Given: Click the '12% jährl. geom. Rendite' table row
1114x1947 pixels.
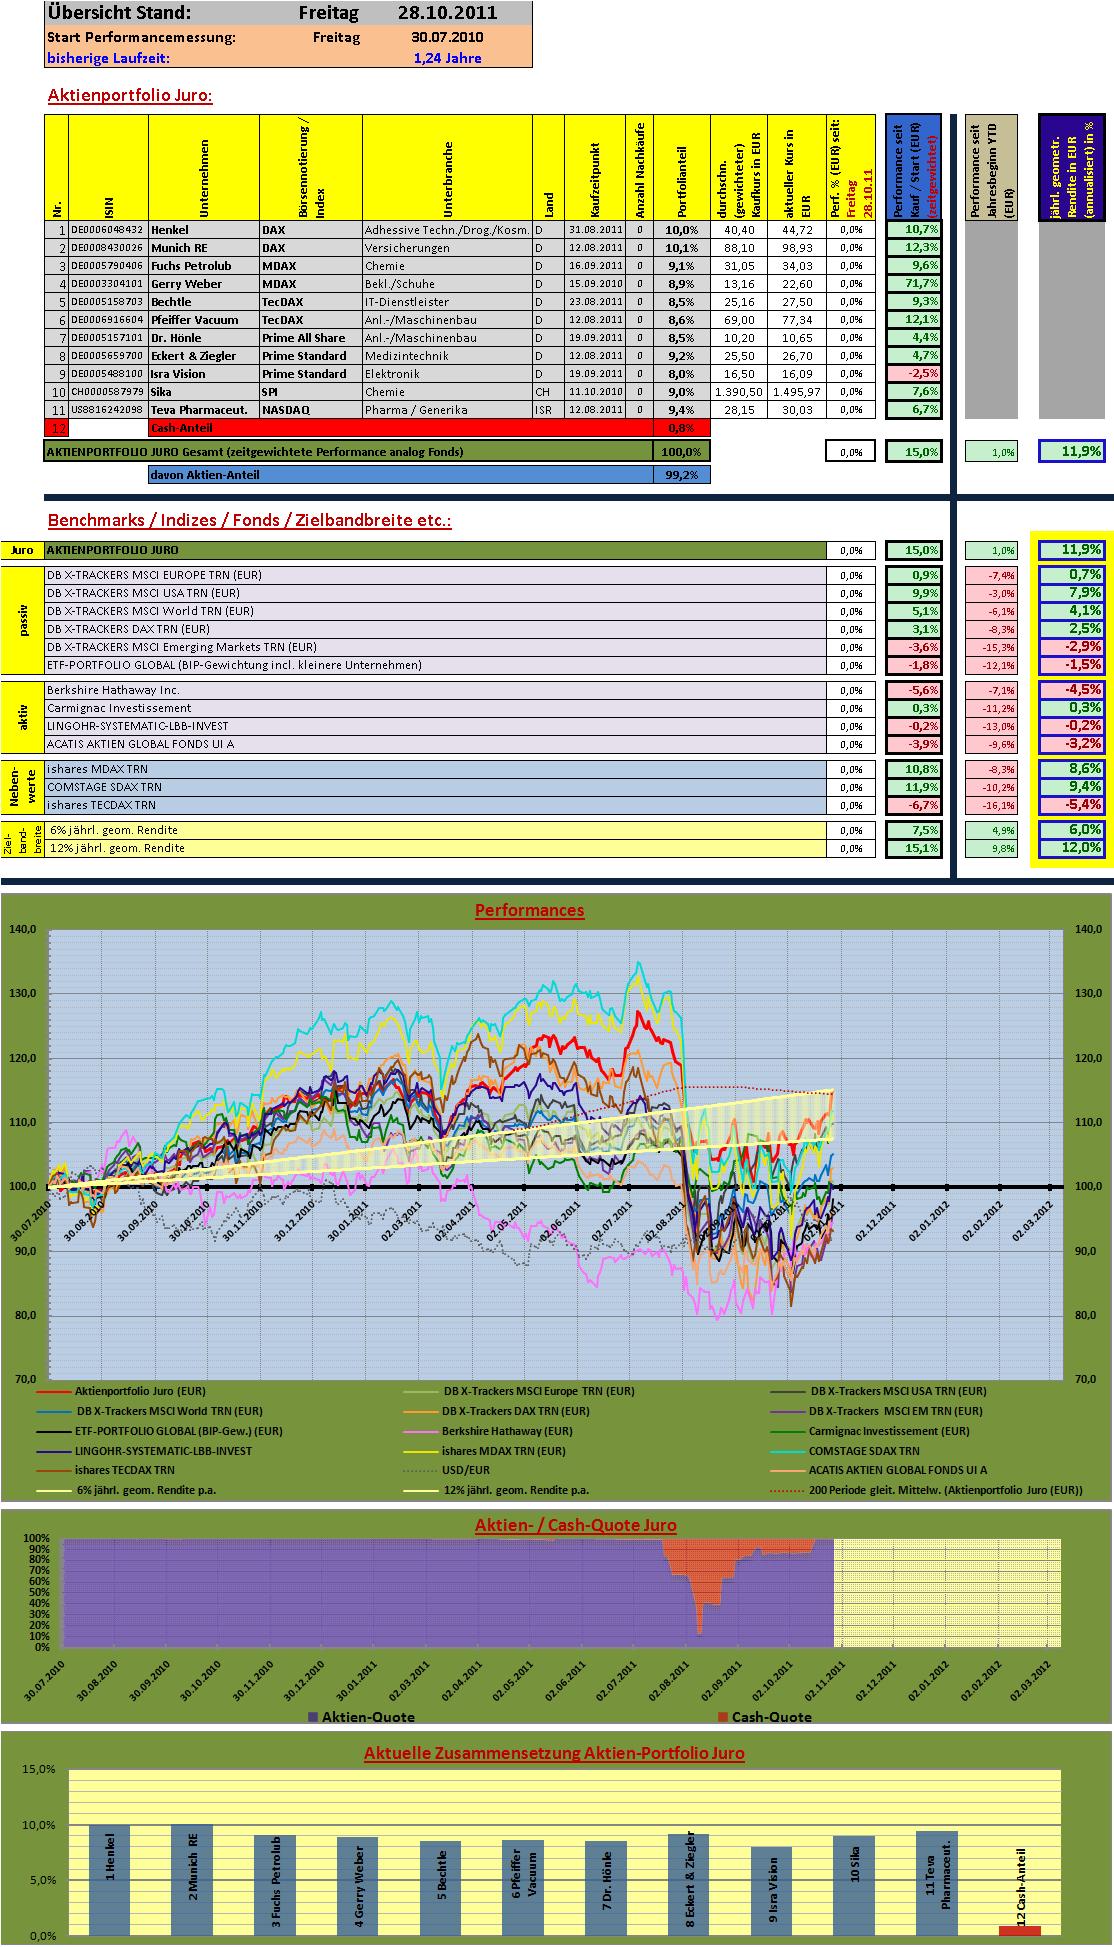Looking at the screenshot, I should (435, 848).
